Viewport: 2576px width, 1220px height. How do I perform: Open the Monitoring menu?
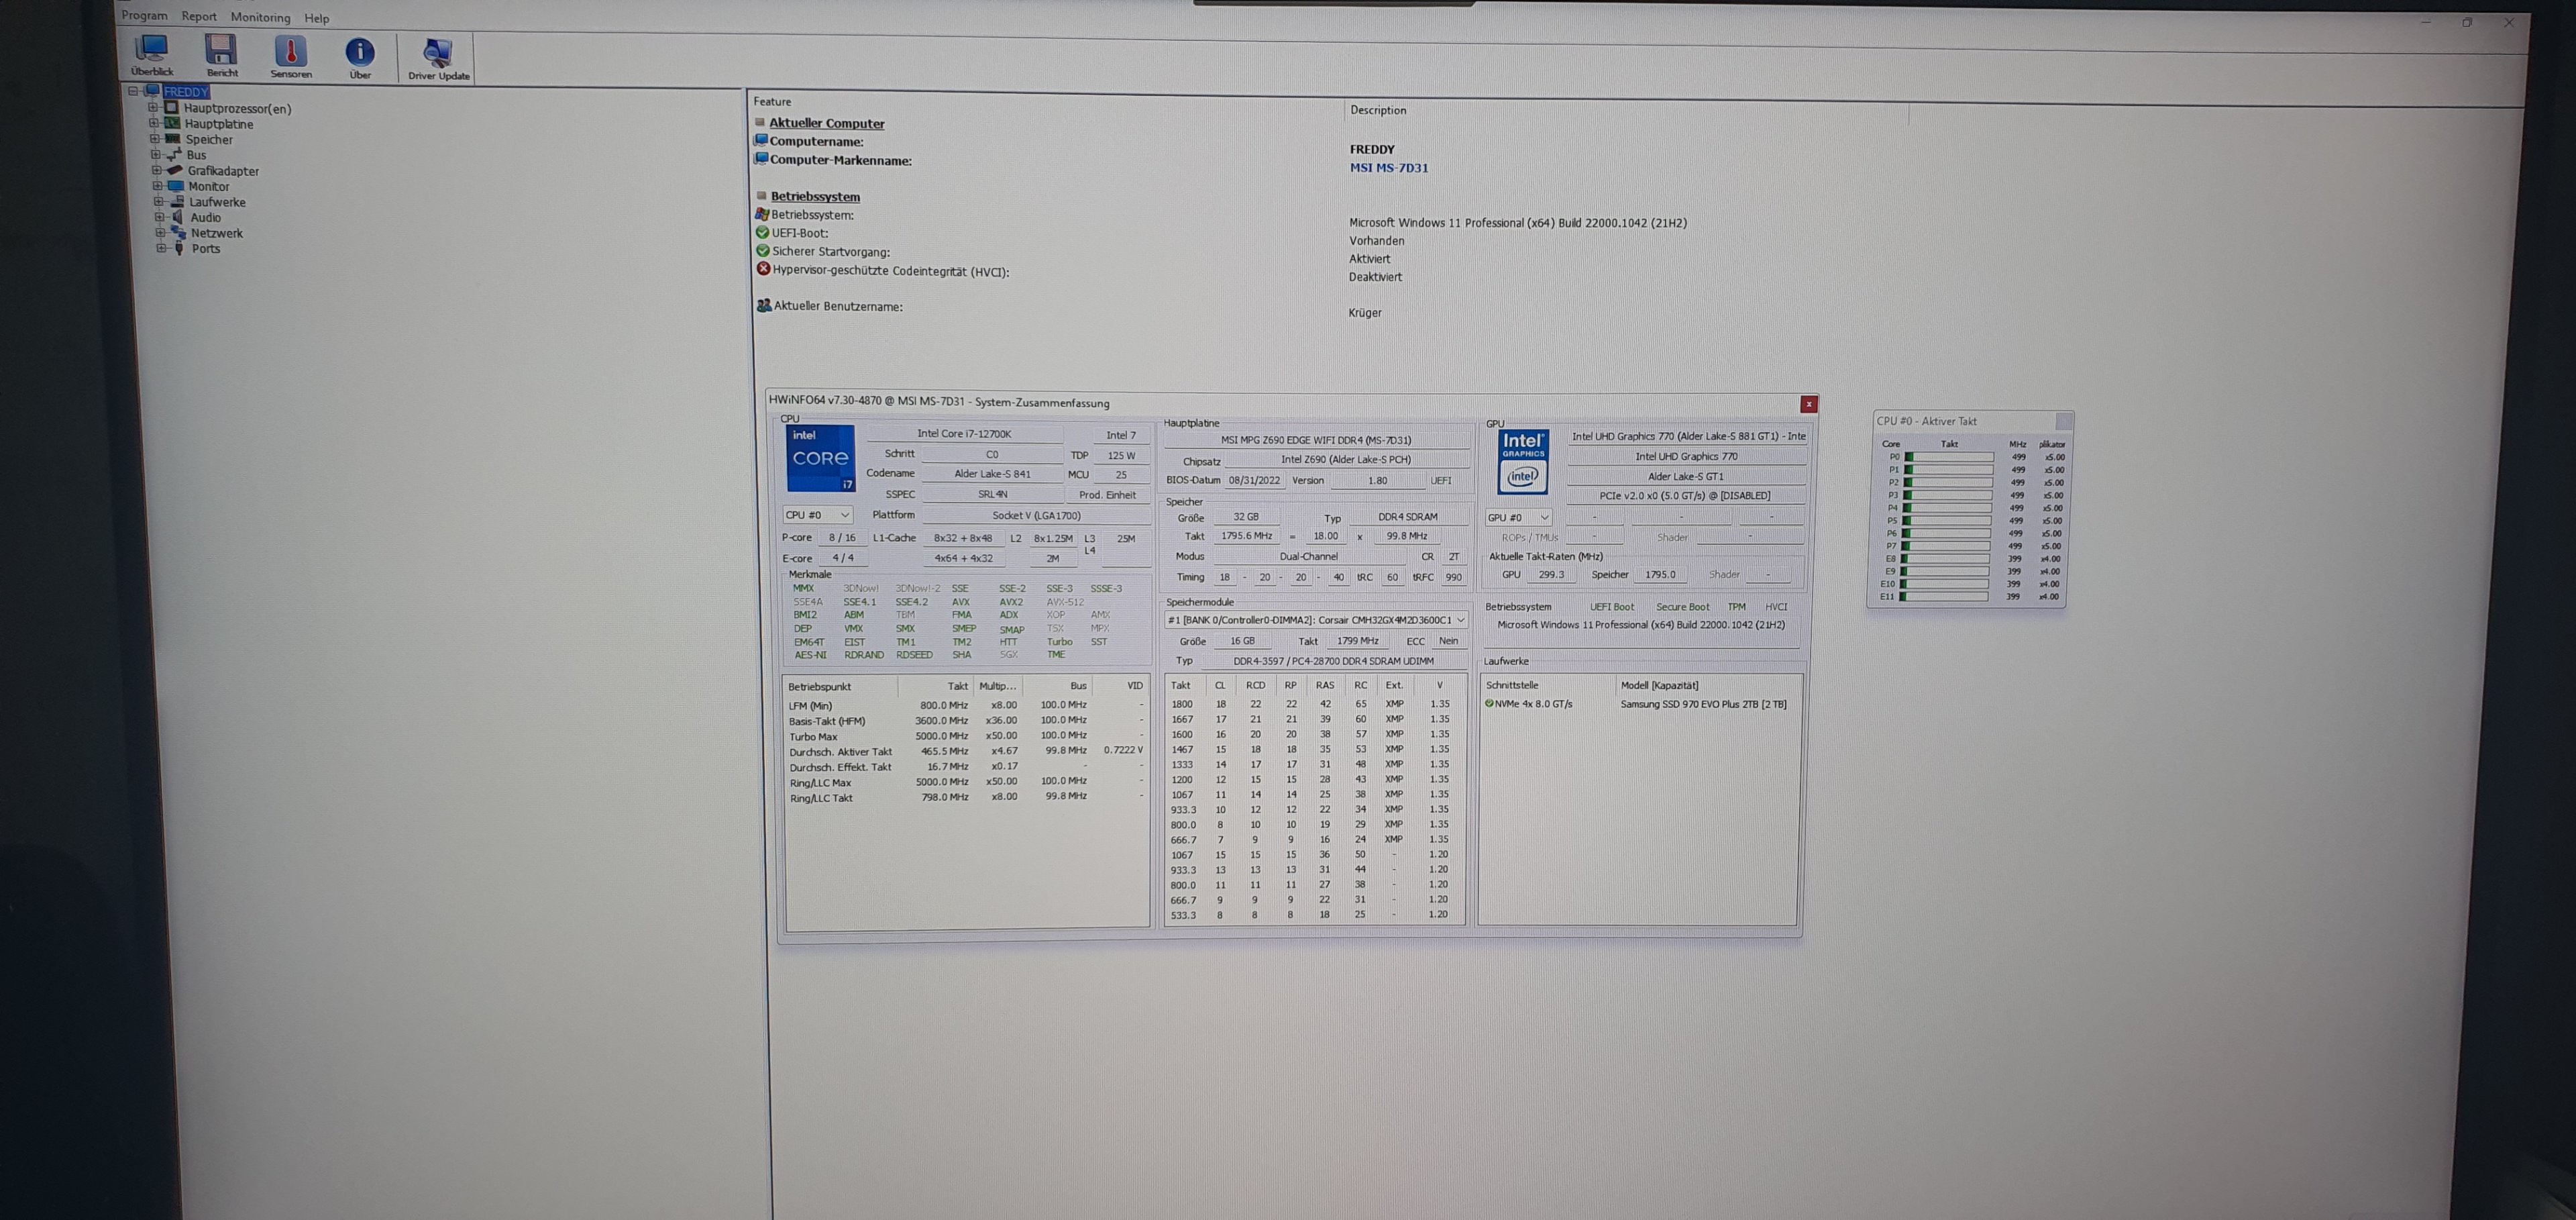coord(260,17)
